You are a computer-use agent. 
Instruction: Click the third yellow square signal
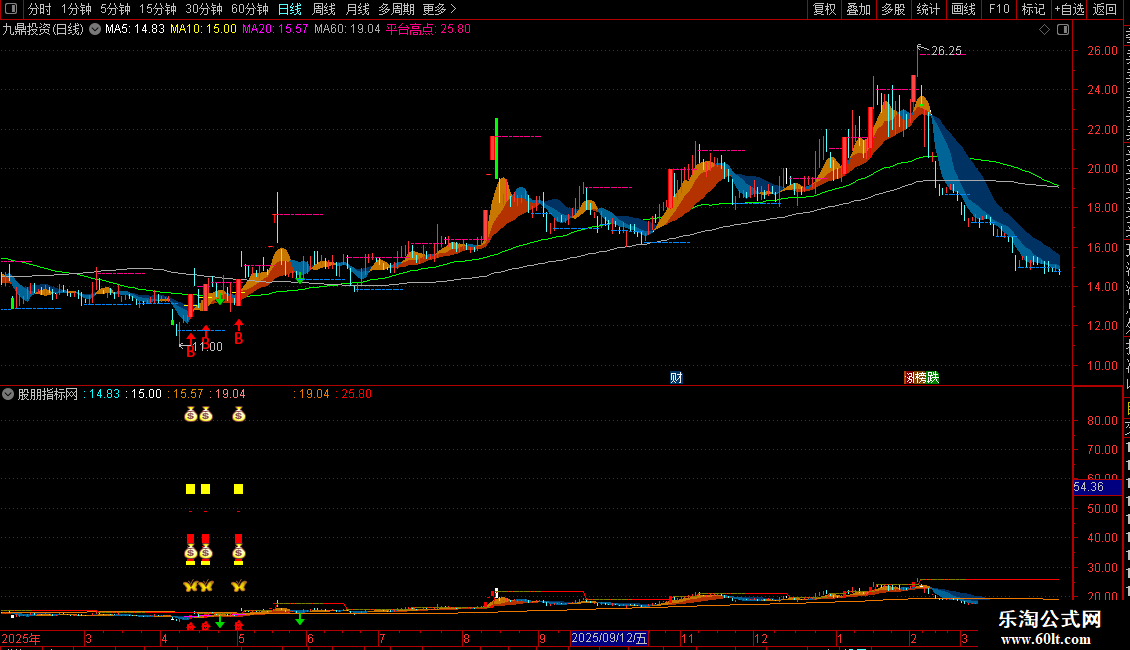point(239,489)
